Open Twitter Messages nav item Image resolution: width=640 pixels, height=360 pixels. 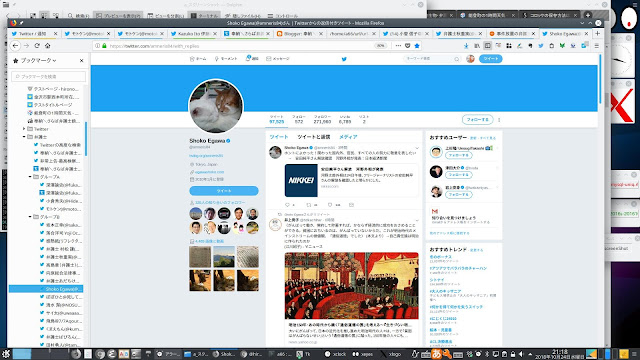pos(278,59)
